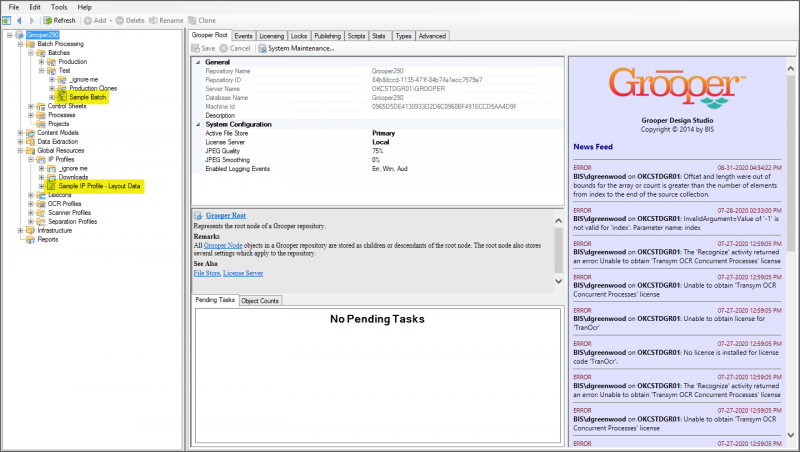Click the Test folder icon
The image size is (800, 452).
click(x=52, y=70)
